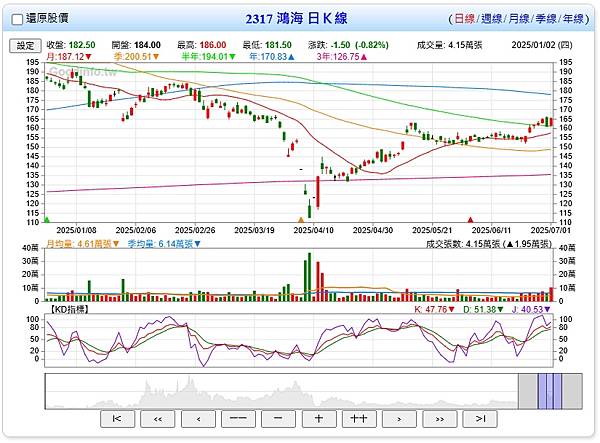Switch to 月線 monthly chart
This screenshot has height=443, width=600.
(518, 18)
